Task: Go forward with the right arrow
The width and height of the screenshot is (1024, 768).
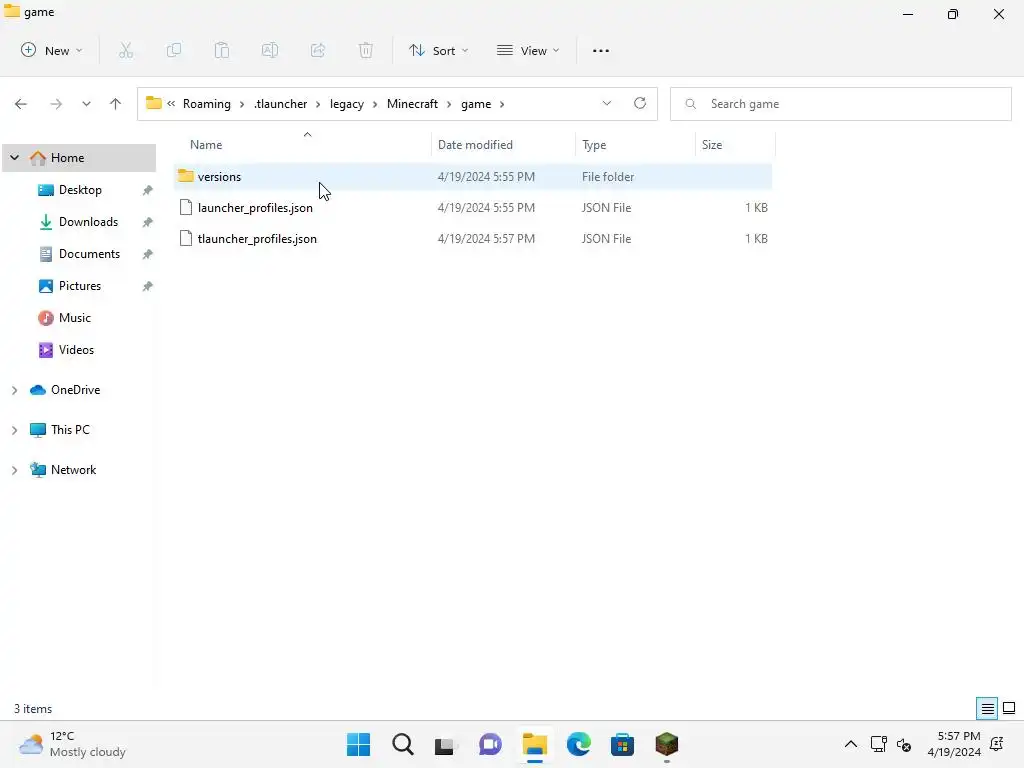Action: pos(56,104)
